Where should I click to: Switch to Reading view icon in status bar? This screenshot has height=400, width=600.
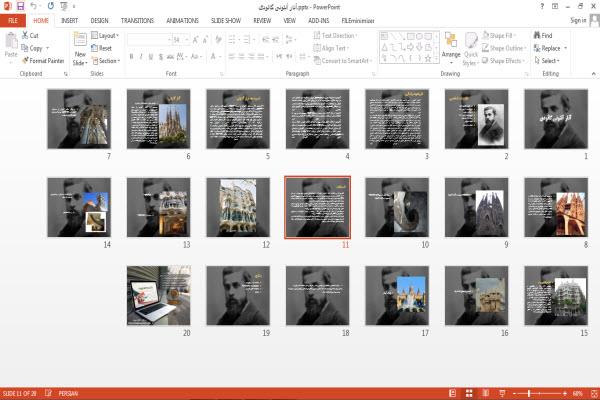(x=486, y=393)
